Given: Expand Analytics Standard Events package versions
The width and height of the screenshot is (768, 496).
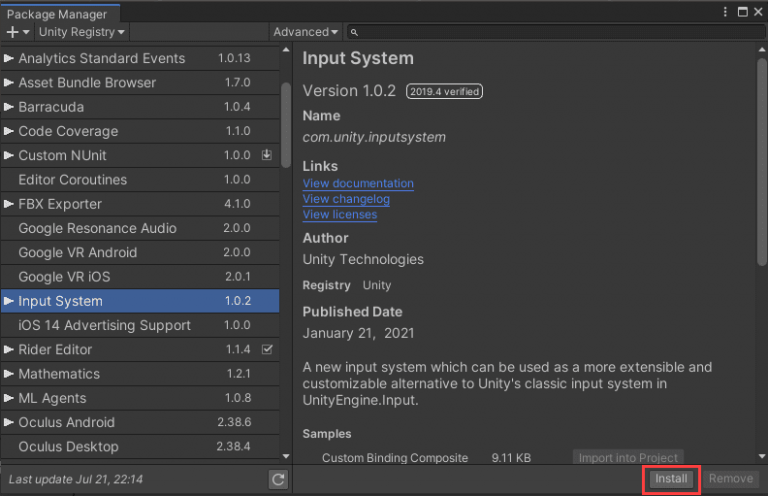Looking at the screenshot, I should pos(8,58).
